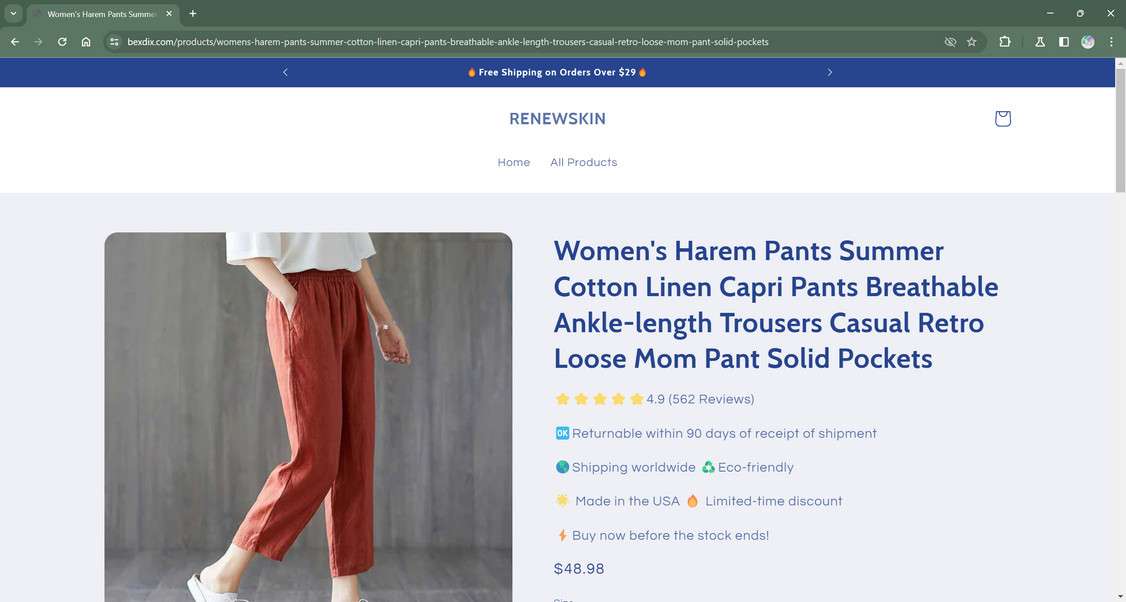This screenshot has height=602, width=1126.
Task: Close the Women's Harem Pants tab
Action: [169, 14]
